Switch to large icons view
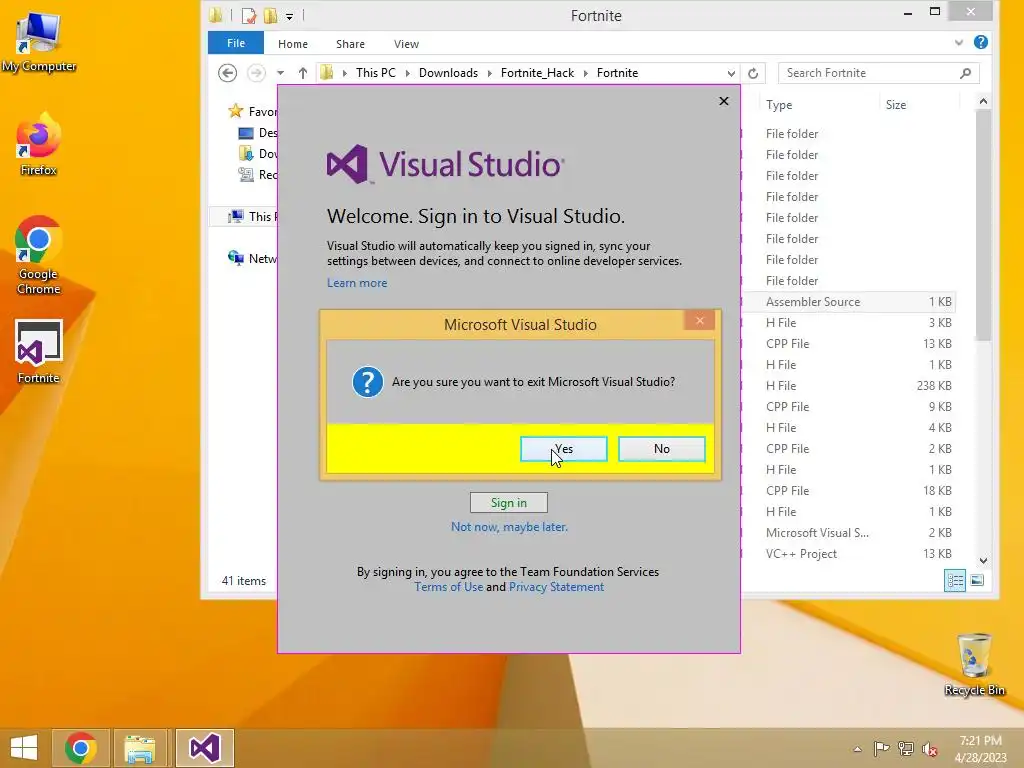 point(977,580)
